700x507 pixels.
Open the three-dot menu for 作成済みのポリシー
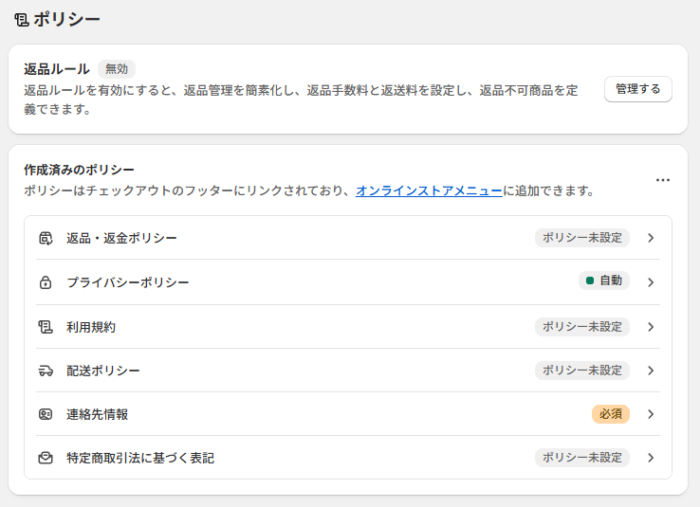pyautogui.click(x=663, y=180)
